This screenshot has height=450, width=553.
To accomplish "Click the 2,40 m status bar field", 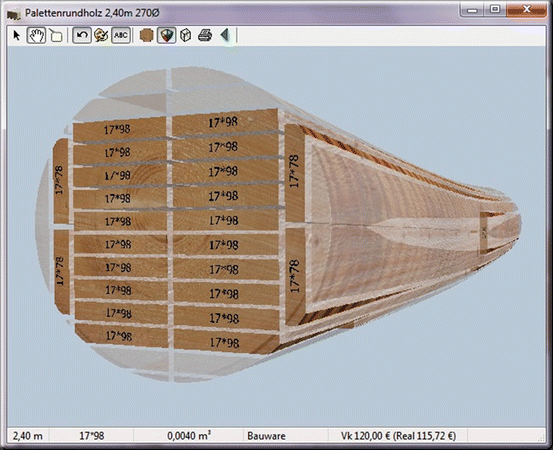I will tap(28, 436).
